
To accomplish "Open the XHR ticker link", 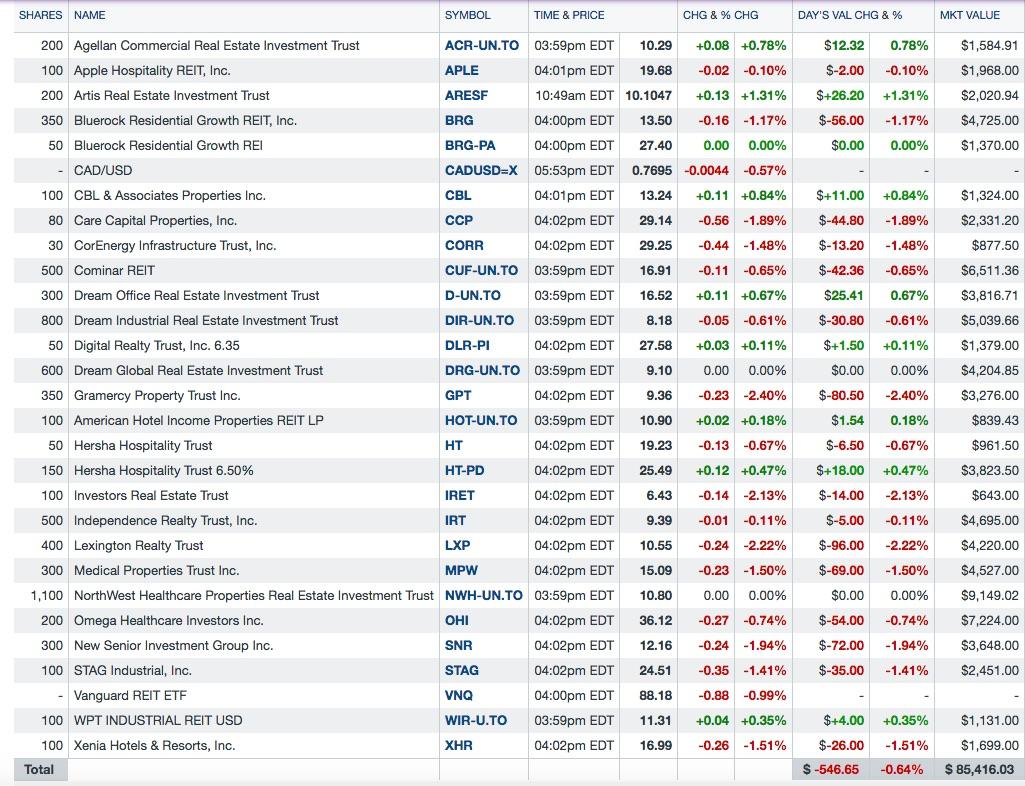I will point(458,745).
